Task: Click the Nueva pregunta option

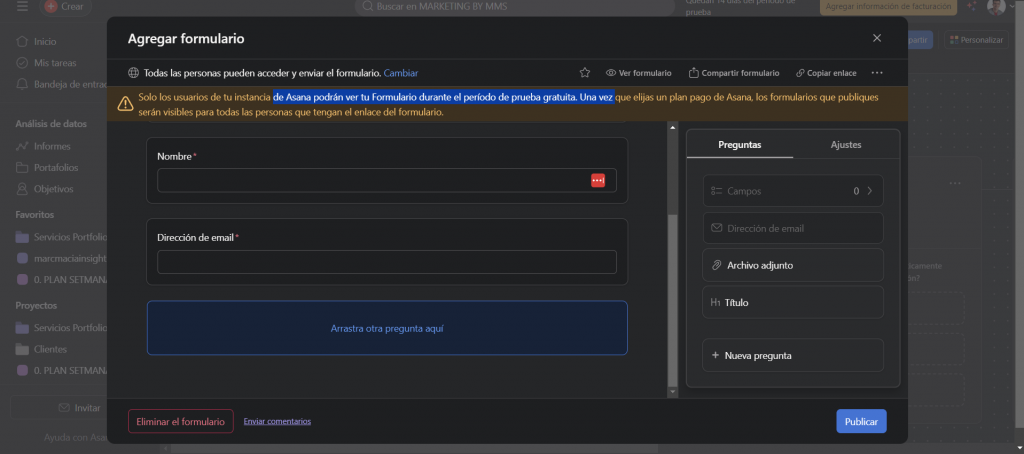Action: [793, 355]
